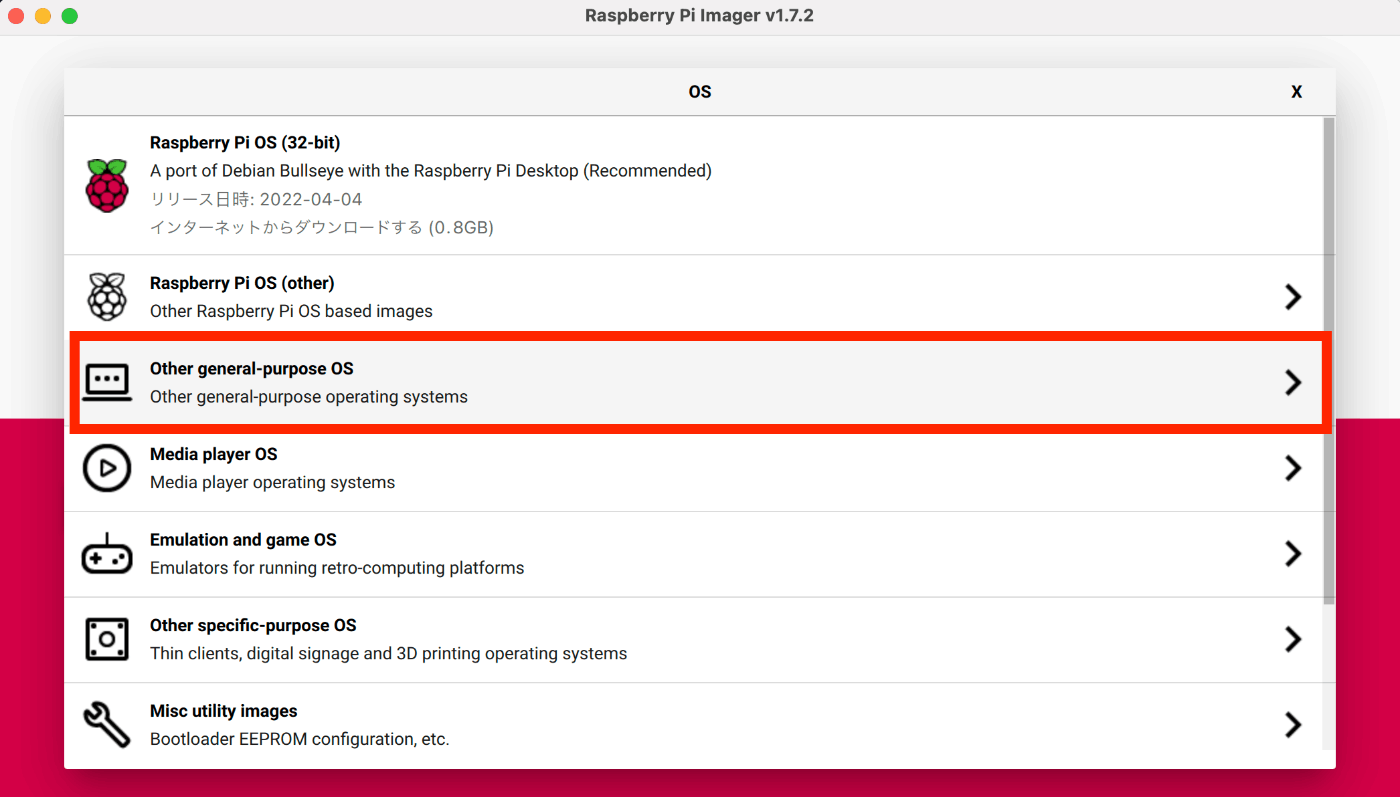Viewport: 1400px width, 797px height.
Task: Click the release date 2022-04-04 text
Action: (x=256, y=199)
